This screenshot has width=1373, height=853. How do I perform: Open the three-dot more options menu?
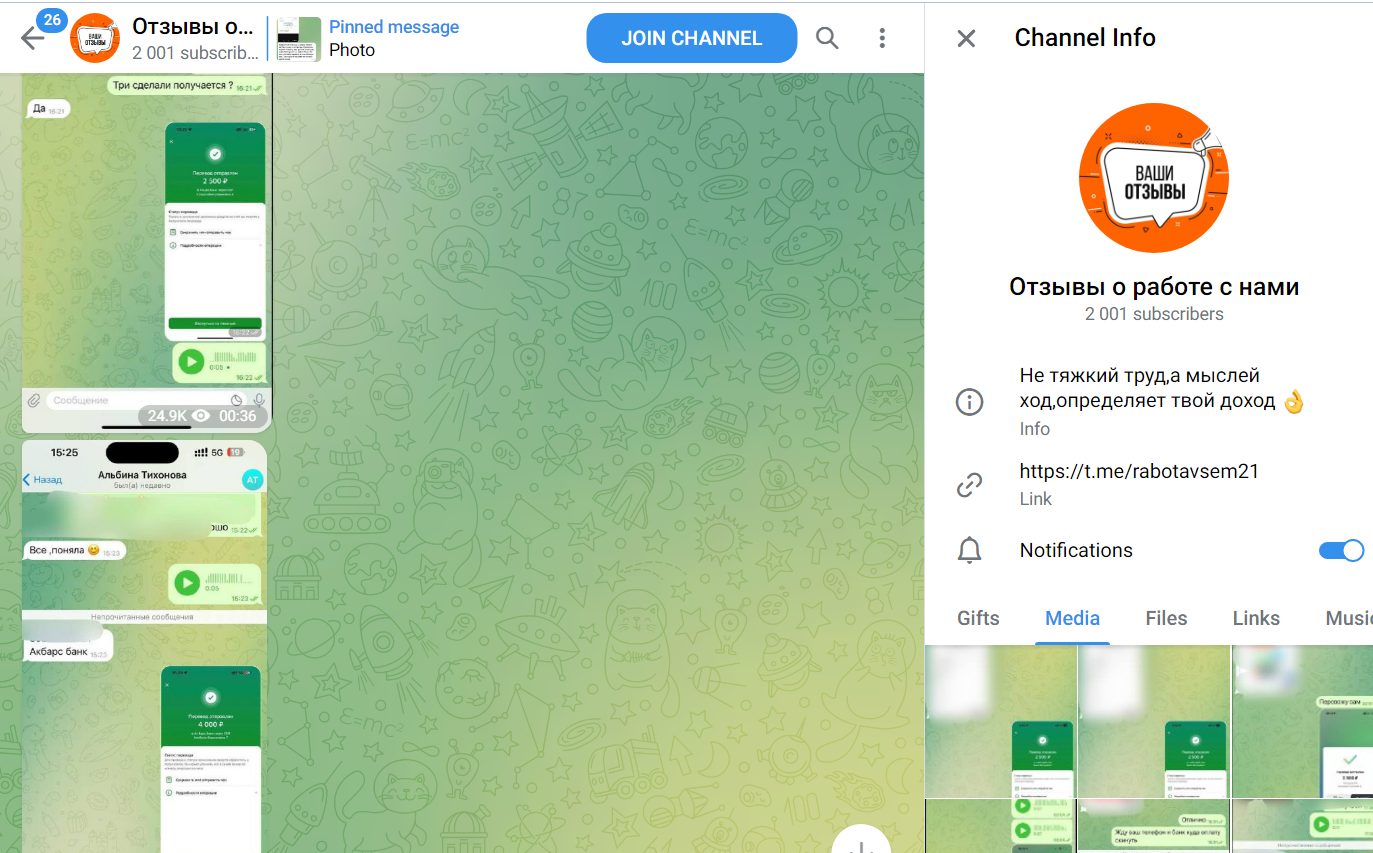point(882,38)
